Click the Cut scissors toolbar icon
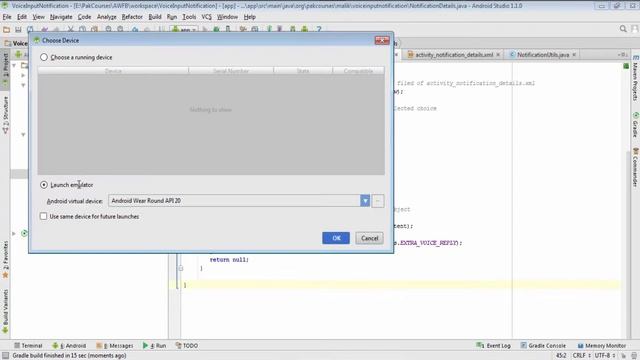 click(x=71, y=29)
